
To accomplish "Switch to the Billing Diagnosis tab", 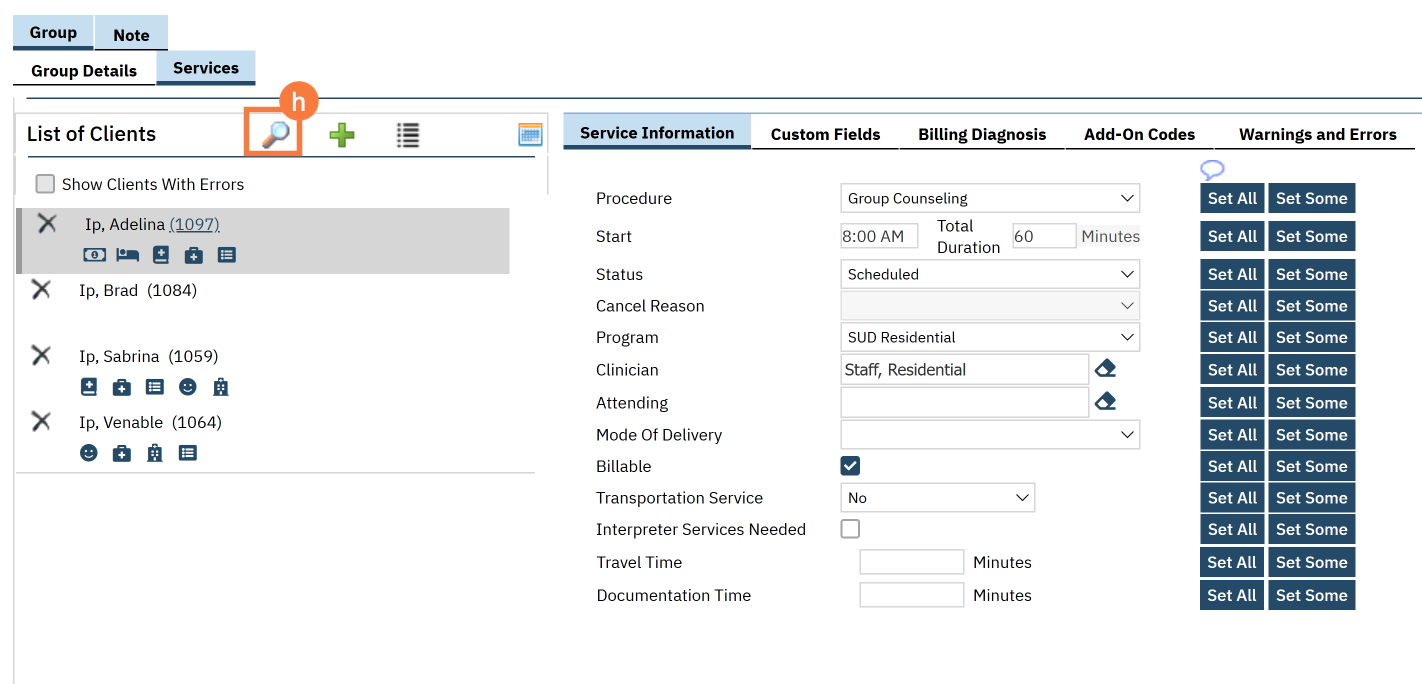I will tap(981, 134).
